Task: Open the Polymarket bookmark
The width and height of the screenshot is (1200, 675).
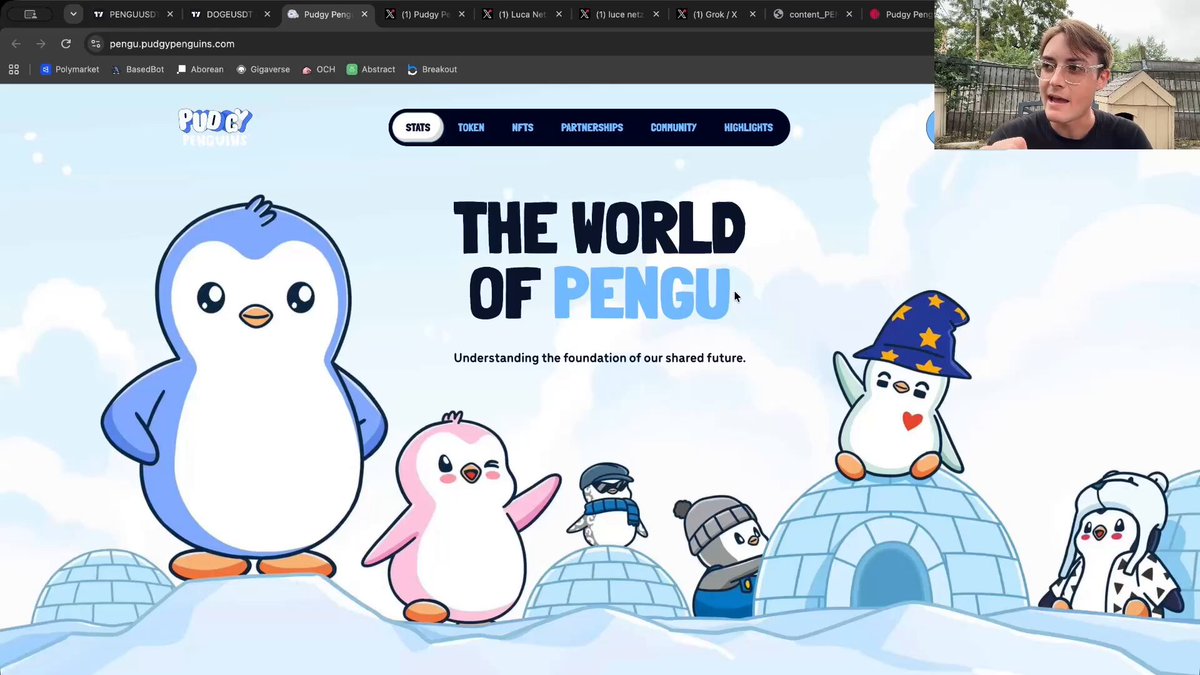Action: tap(70, 69)
